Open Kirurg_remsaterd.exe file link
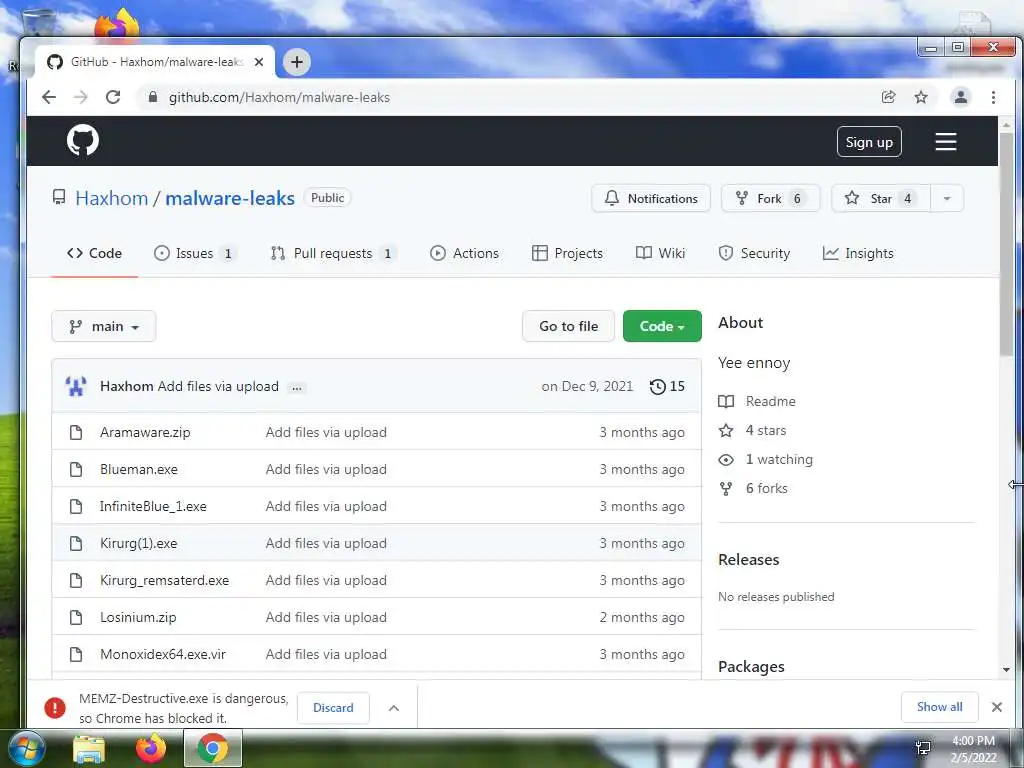 (x=165, y=580)
